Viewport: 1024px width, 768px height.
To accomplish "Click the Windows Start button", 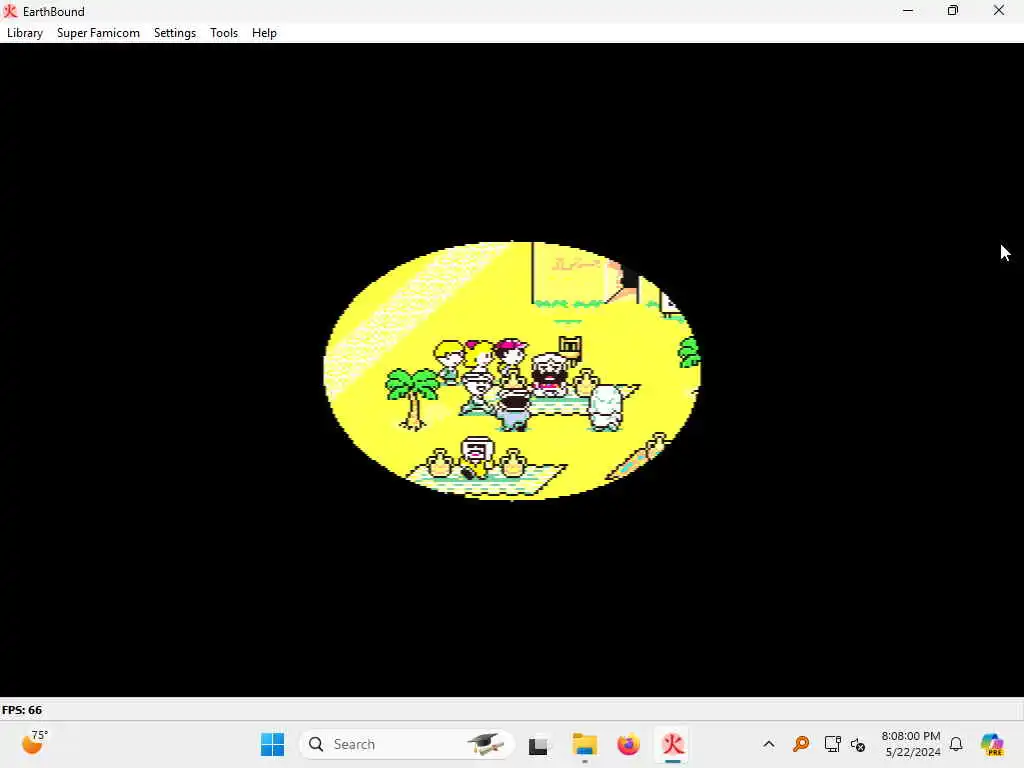I will (272, 744).
